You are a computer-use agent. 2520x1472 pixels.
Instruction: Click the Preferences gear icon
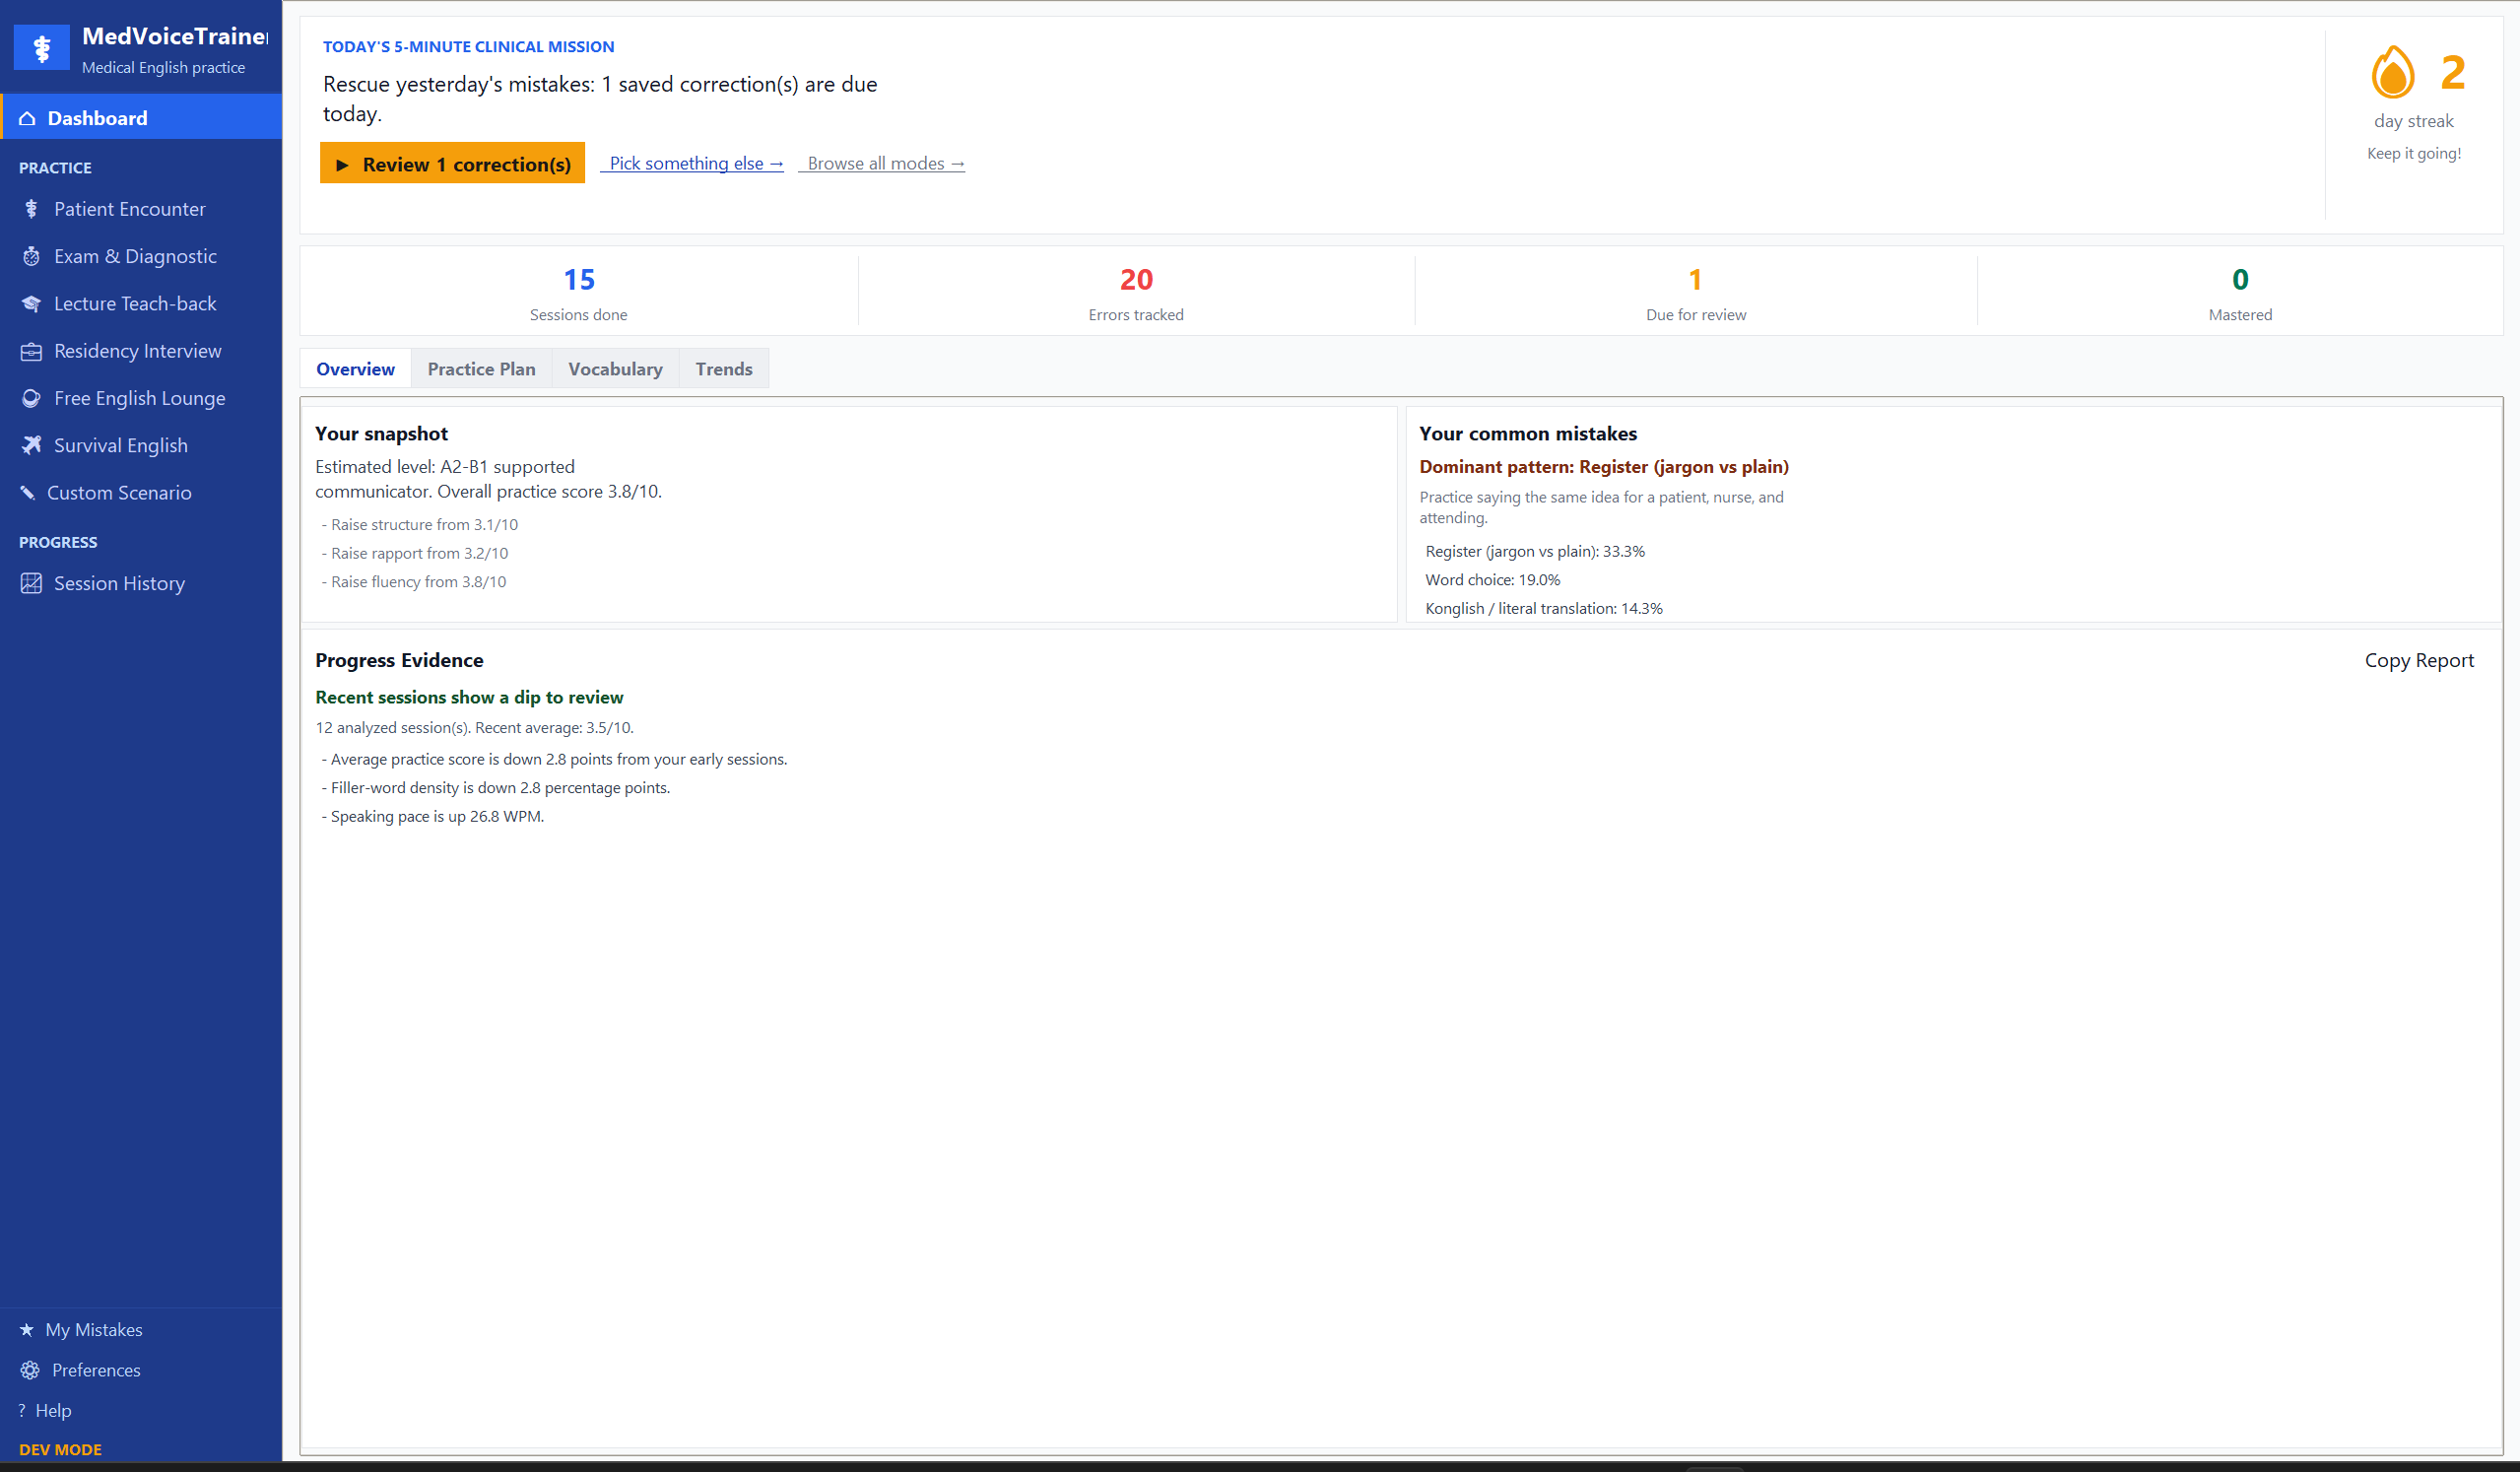[x=30, y=1370]
